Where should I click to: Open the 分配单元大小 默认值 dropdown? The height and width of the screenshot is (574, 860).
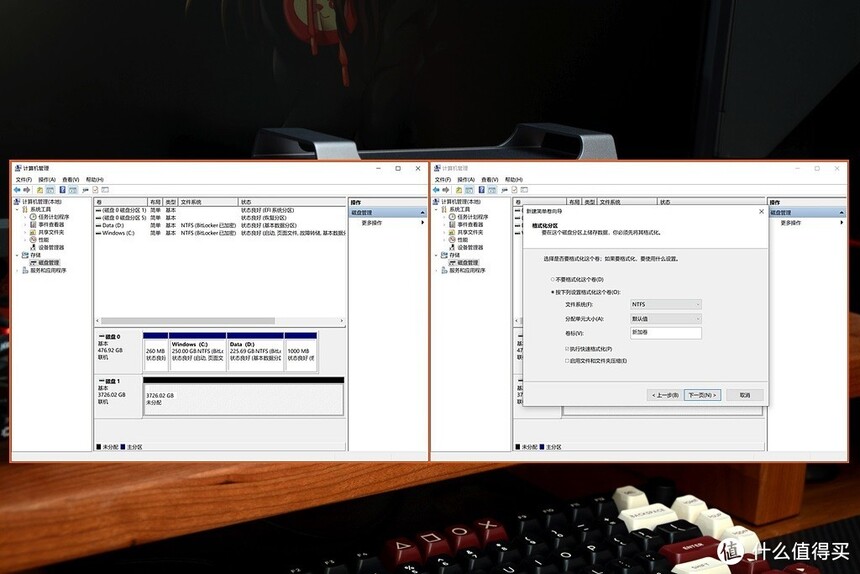pyautogui.click(x=666, y=319)
